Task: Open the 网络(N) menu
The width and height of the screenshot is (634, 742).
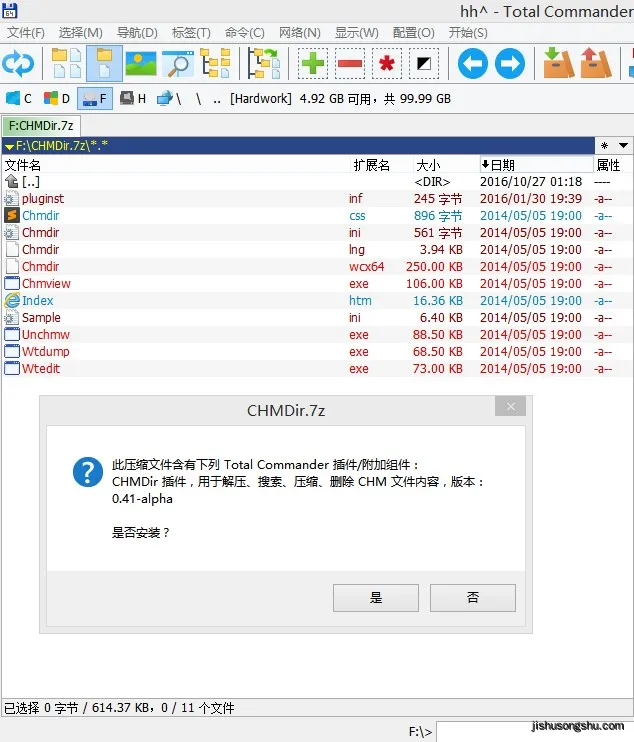Action: pos(299,33)
